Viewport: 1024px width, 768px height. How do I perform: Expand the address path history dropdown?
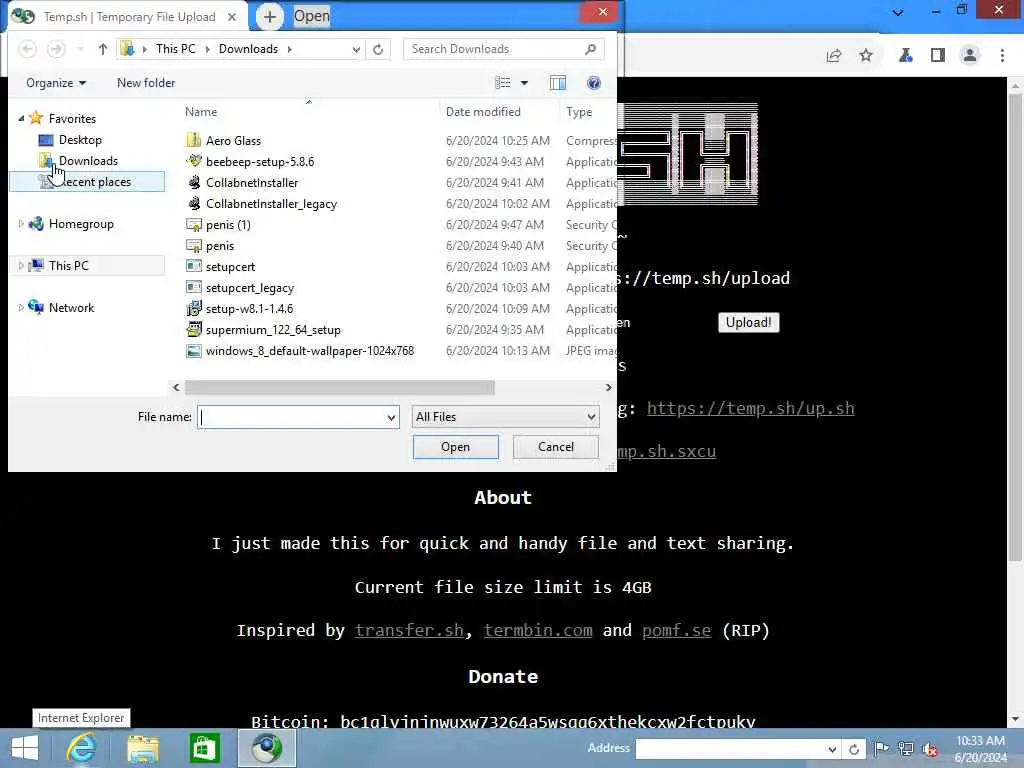point(356,49)
